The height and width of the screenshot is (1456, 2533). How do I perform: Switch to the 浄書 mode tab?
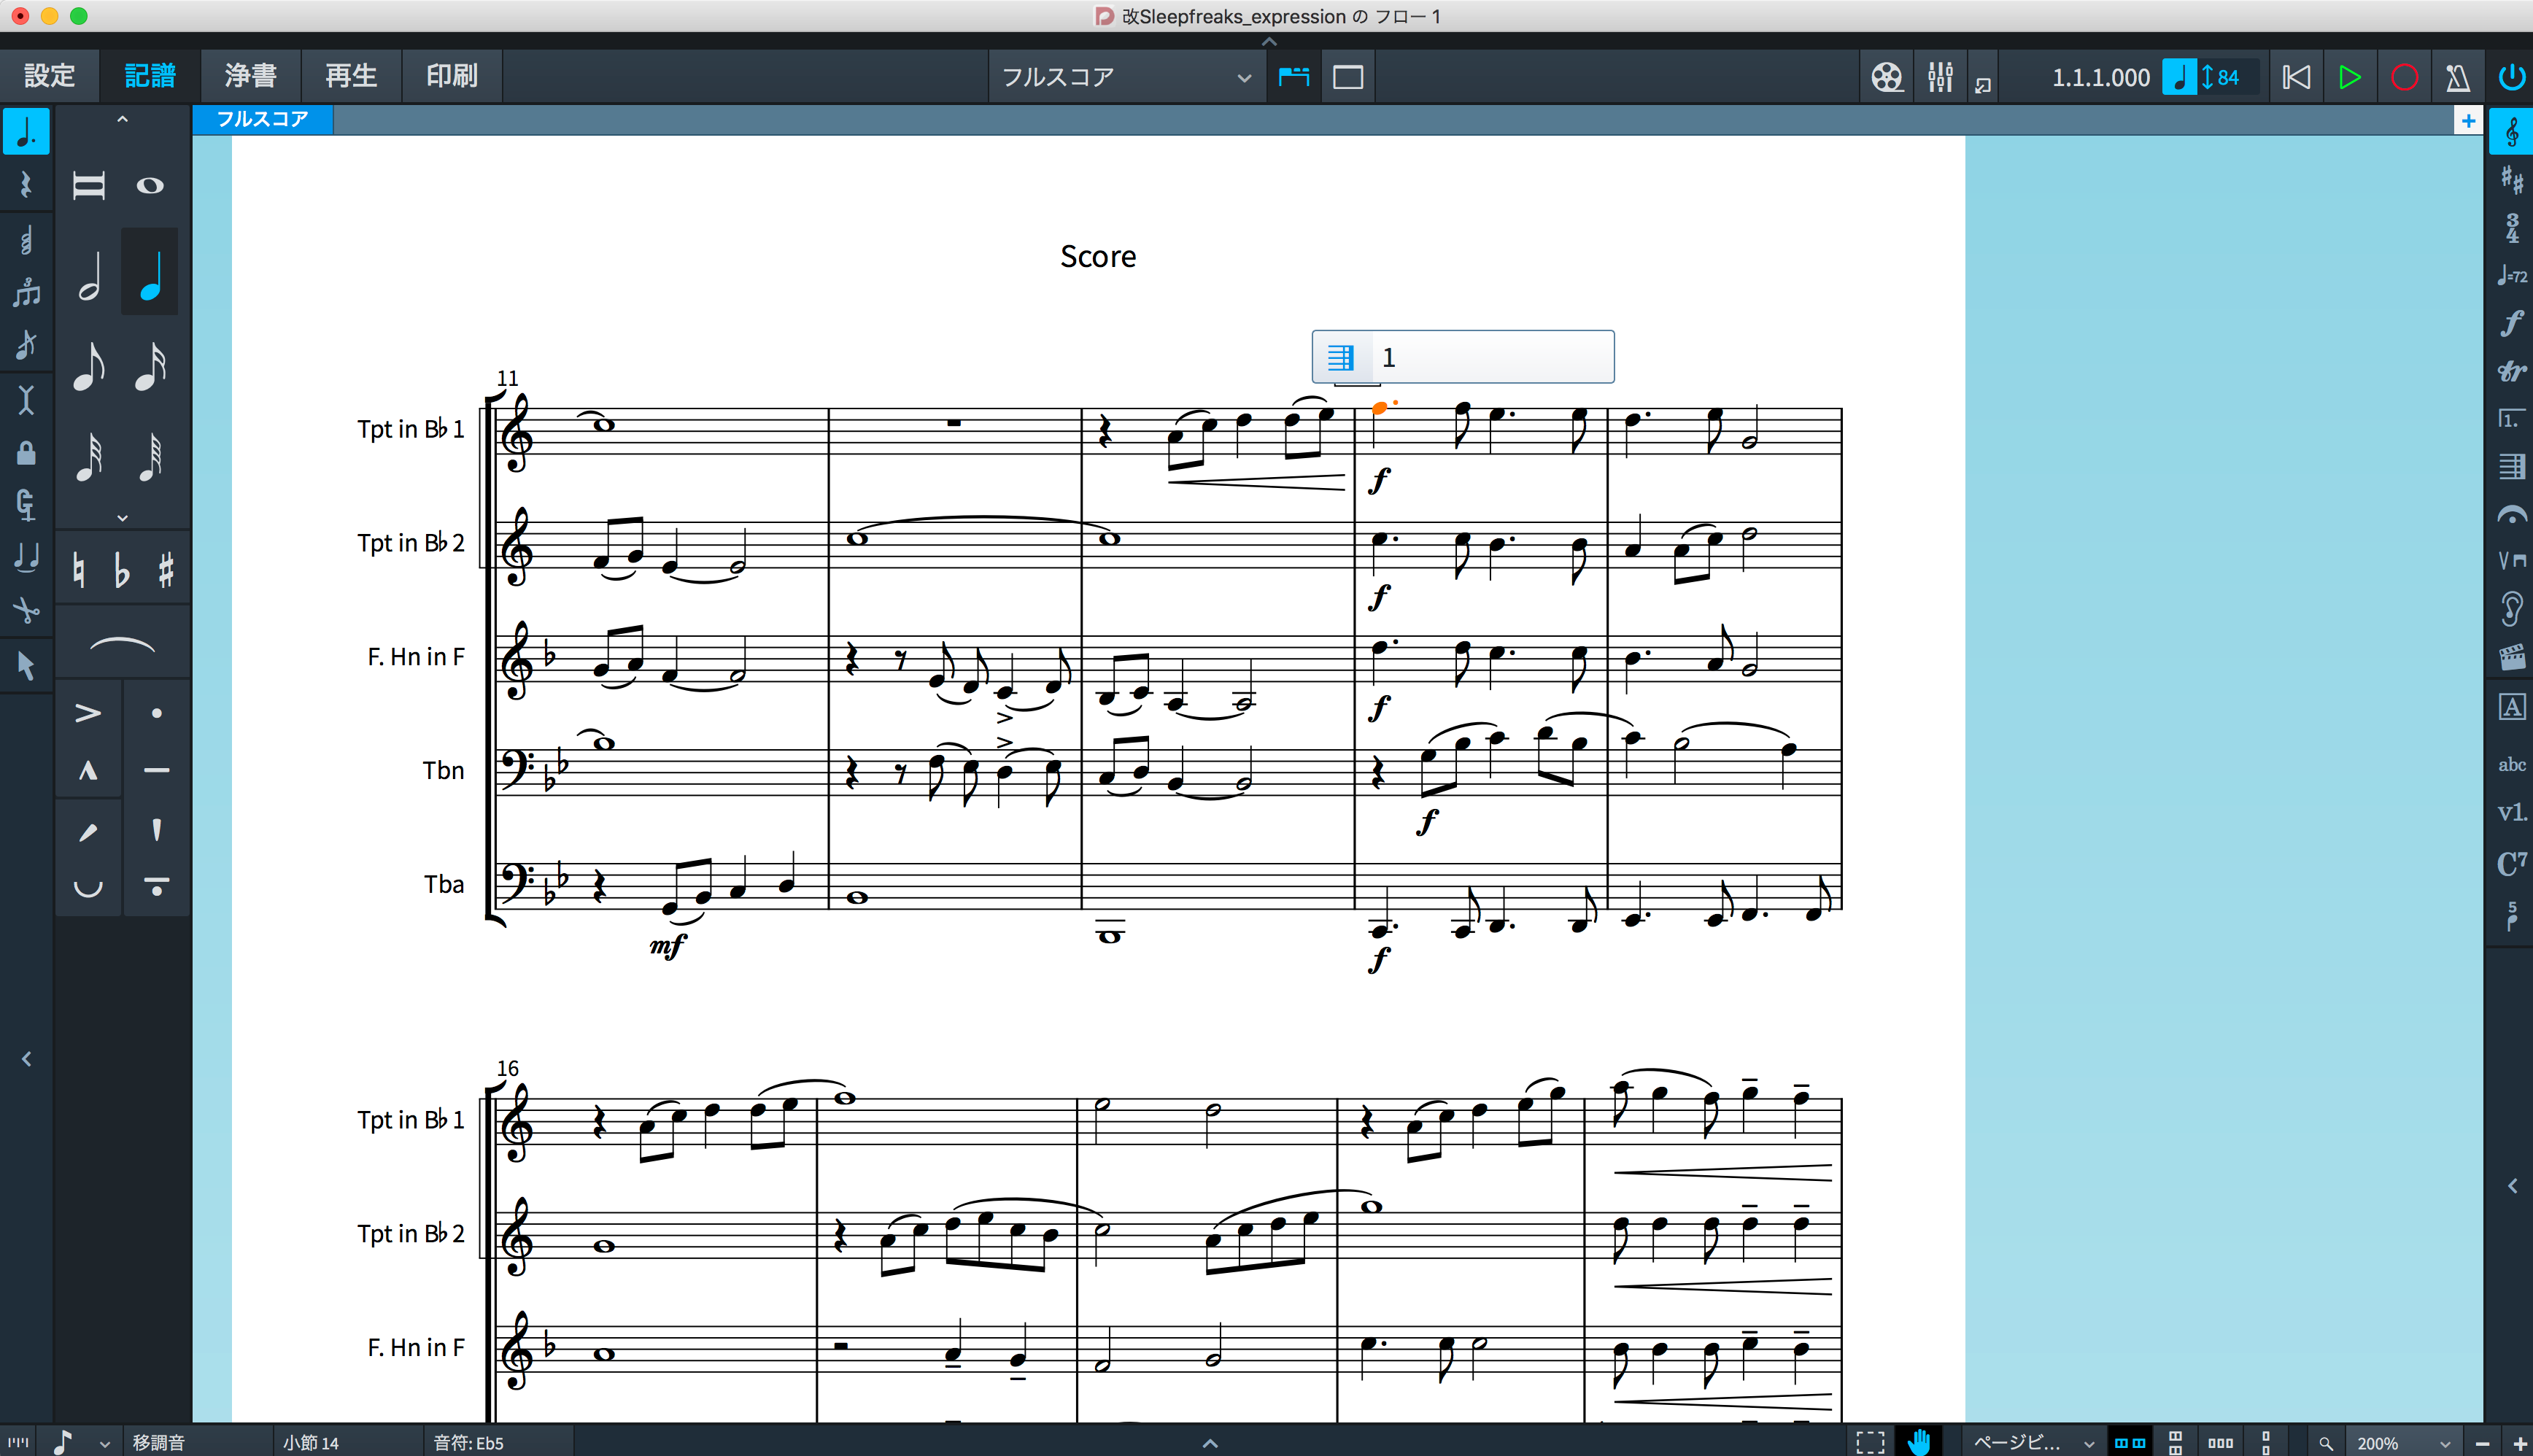point(250,76)
